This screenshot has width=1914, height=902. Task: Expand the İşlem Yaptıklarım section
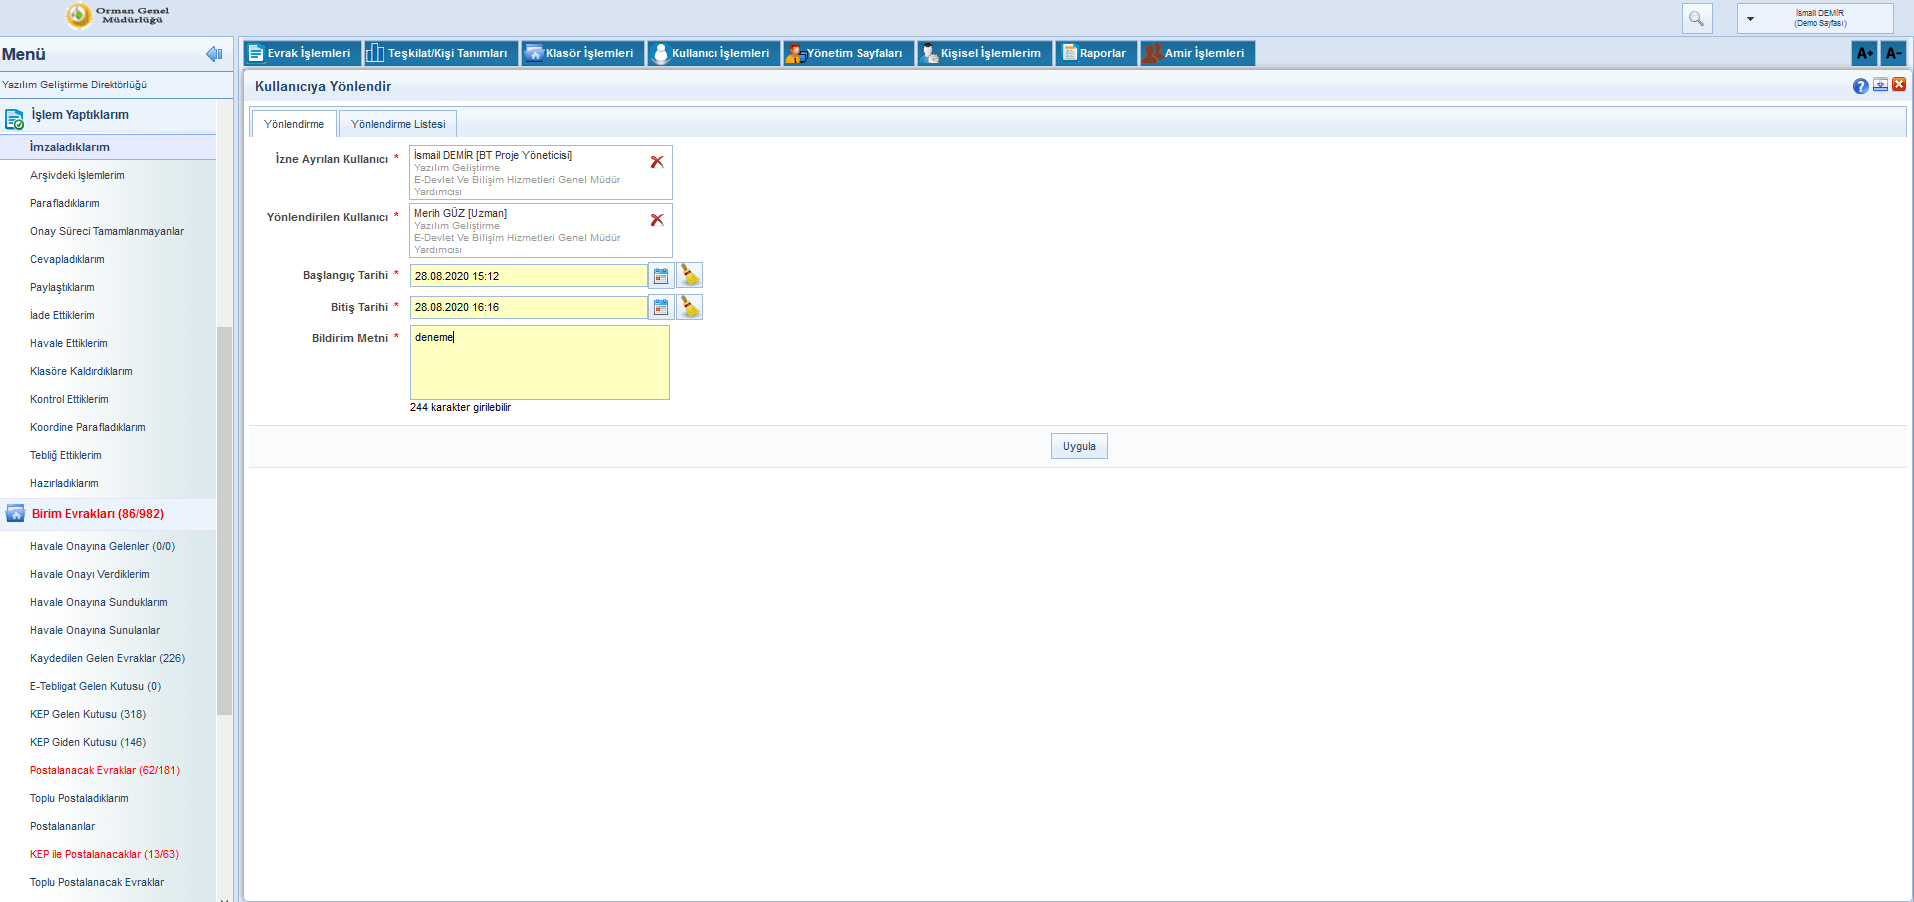coord(80,116)
